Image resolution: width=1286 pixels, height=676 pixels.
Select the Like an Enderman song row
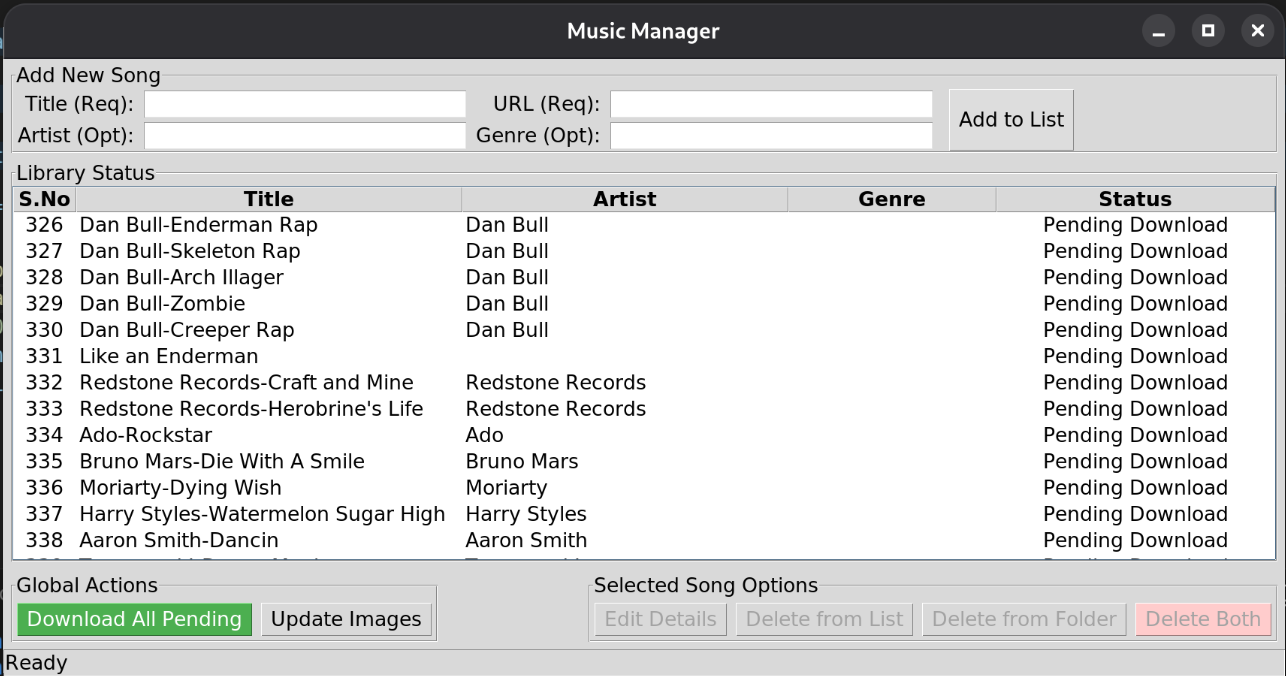point(168,356)
